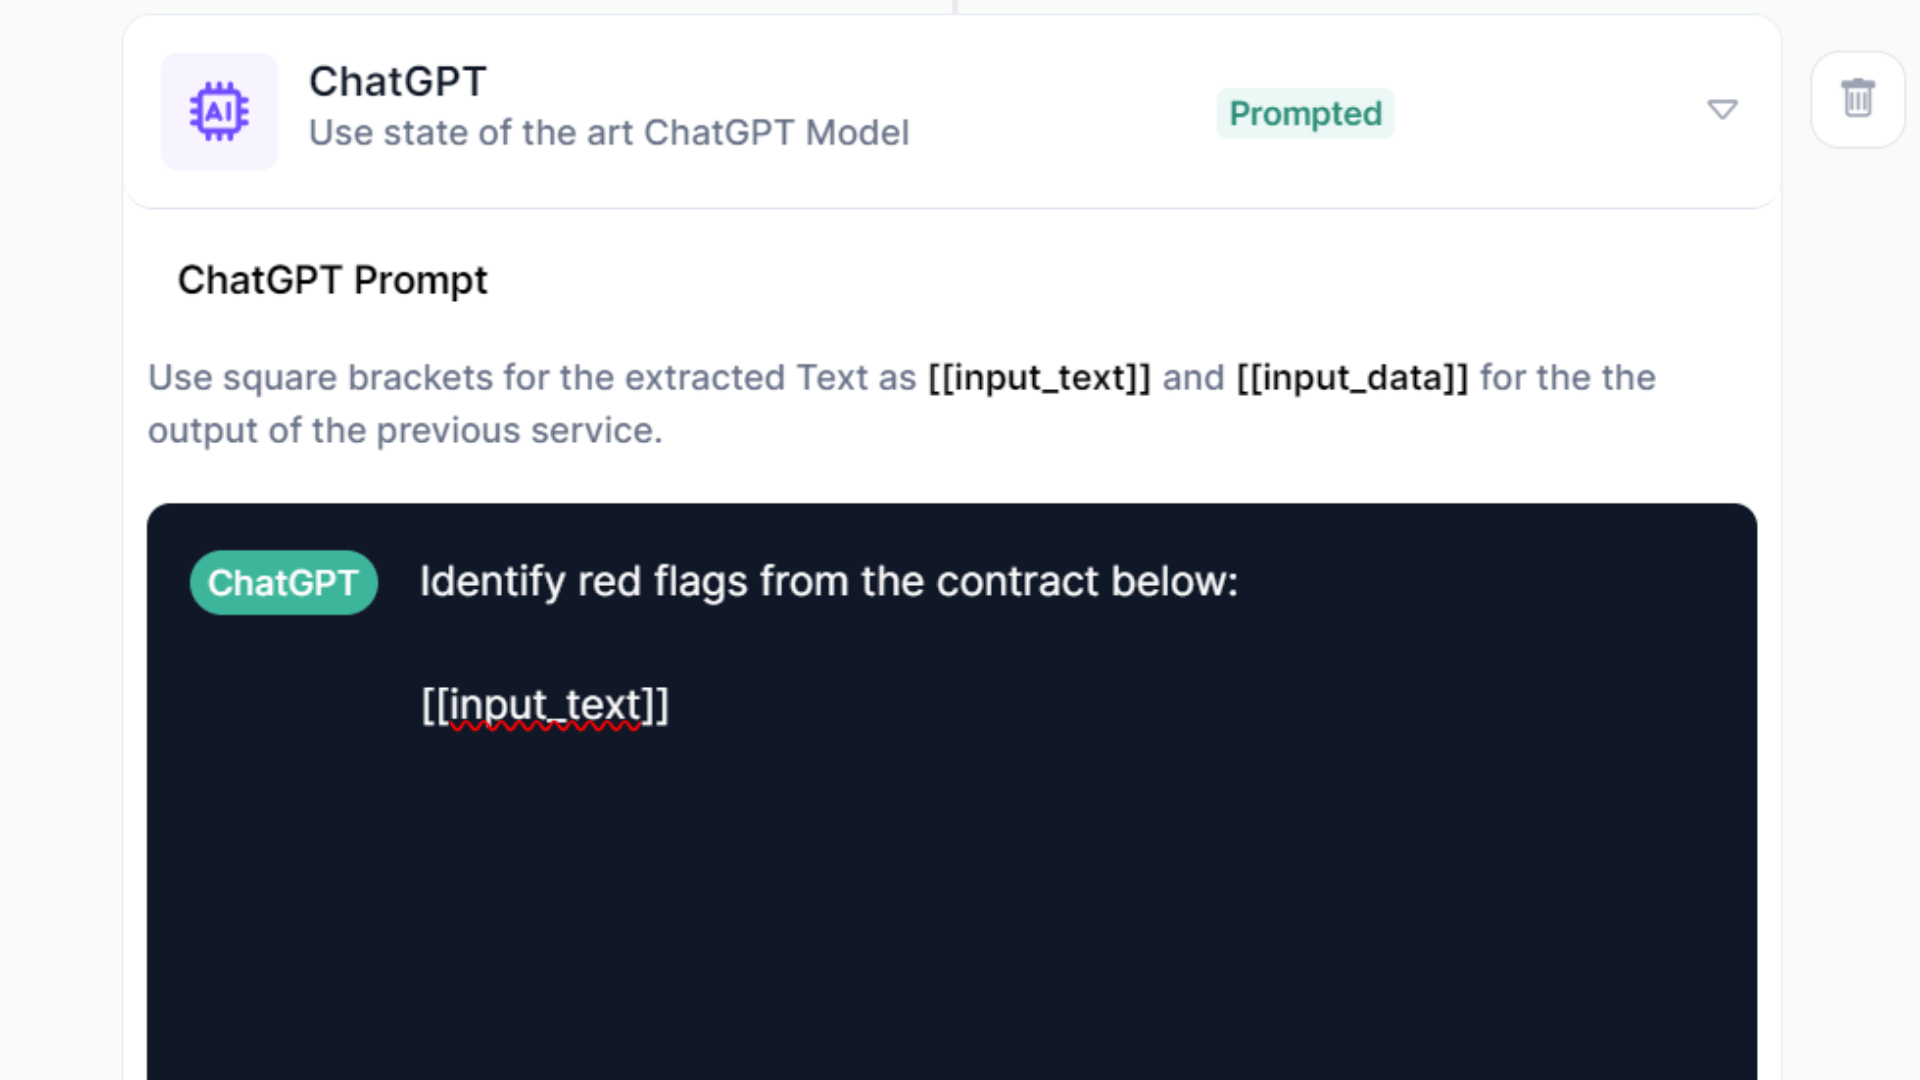Click the 'Identify red flags' prompt line
This screenshot has height=1080, width=1920.
tap(828, 582)
